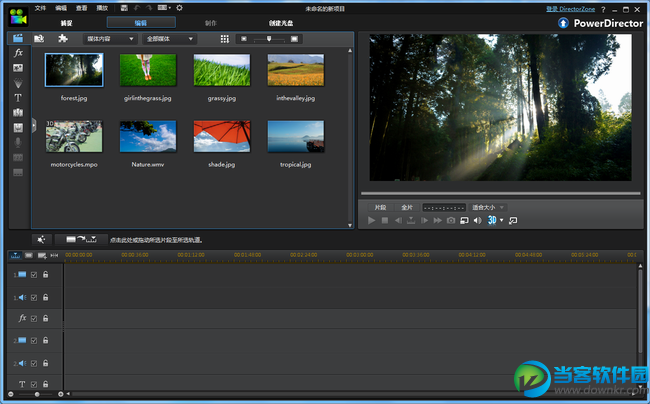Select the forest.jpg thumbnail

coord(74,70)
